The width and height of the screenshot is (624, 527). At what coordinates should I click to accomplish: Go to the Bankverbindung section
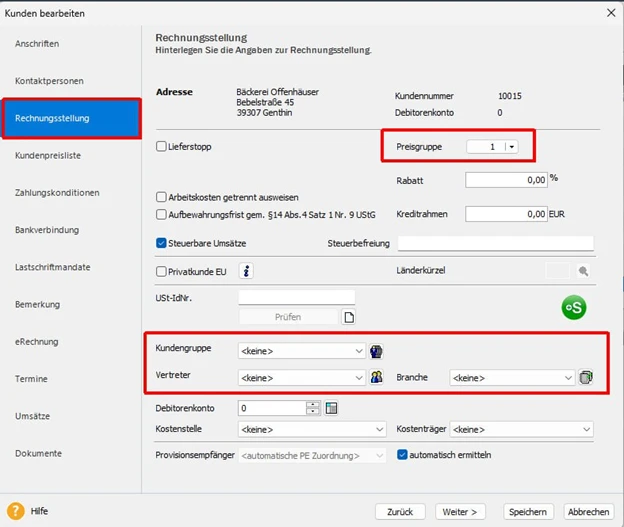[47, 230]
